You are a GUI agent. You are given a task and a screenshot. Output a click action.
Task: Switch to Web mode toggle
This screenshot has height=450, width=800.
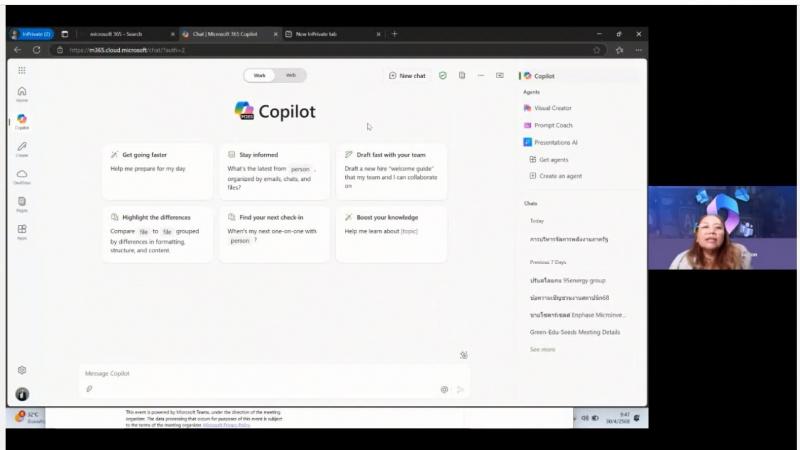291,76
